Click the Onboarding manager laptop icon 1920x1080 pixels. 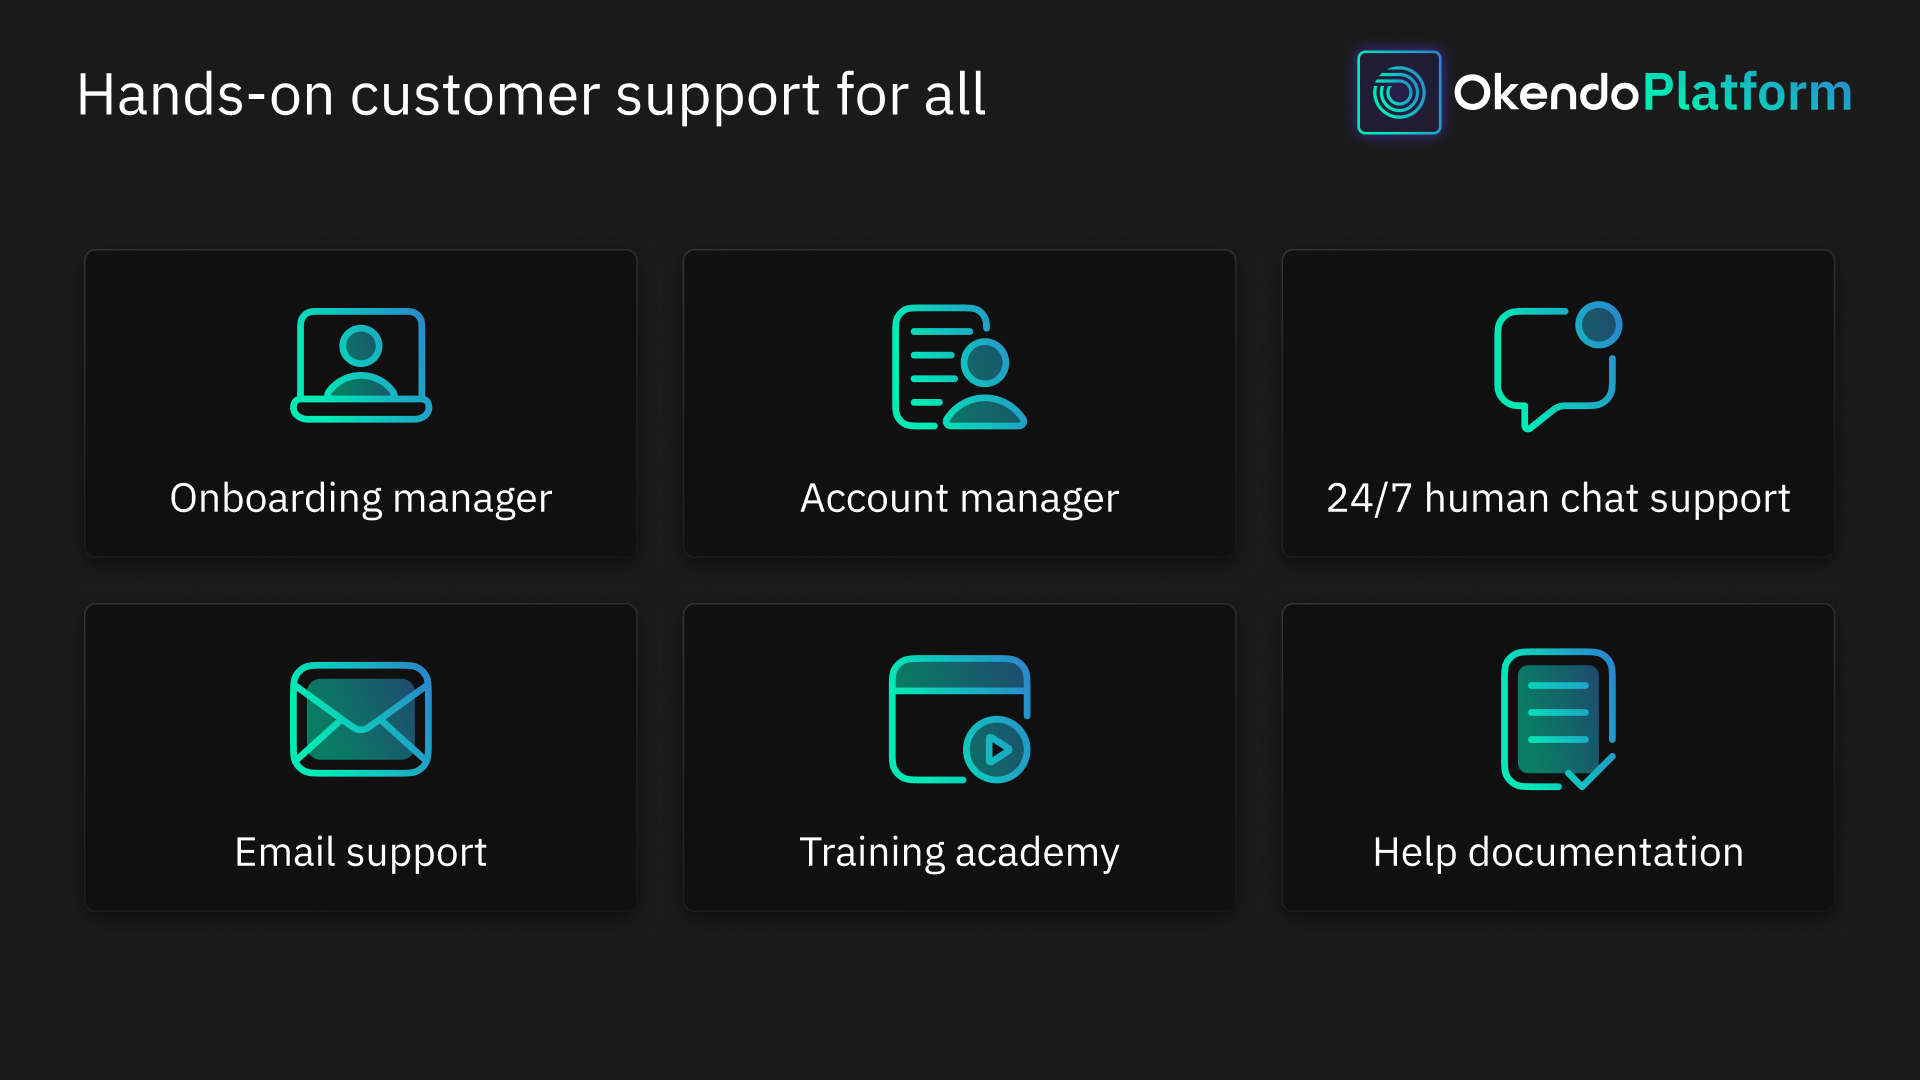361,365
